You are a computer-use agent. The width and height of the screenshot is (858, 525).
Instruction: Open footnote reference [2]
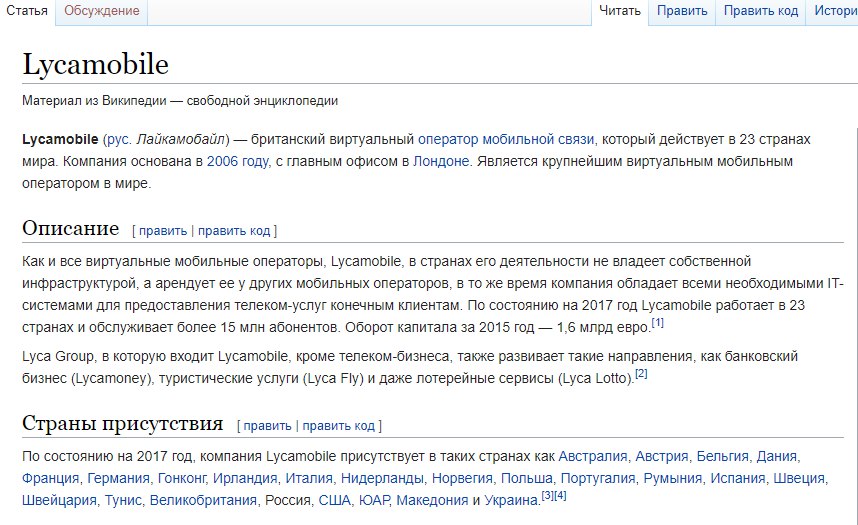click(641, 374)
